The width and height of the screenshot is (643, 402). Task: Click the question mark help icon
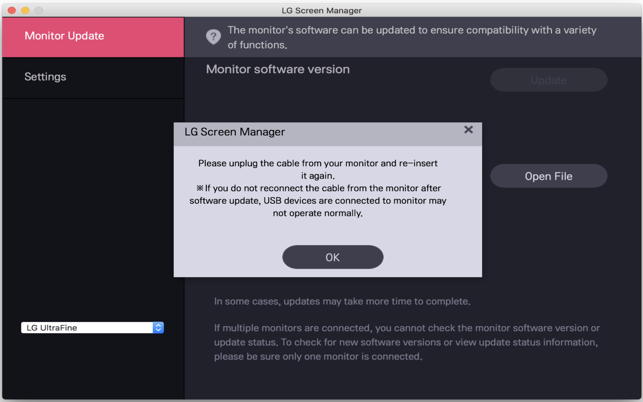pyautogui.click(x=213, y=37)
